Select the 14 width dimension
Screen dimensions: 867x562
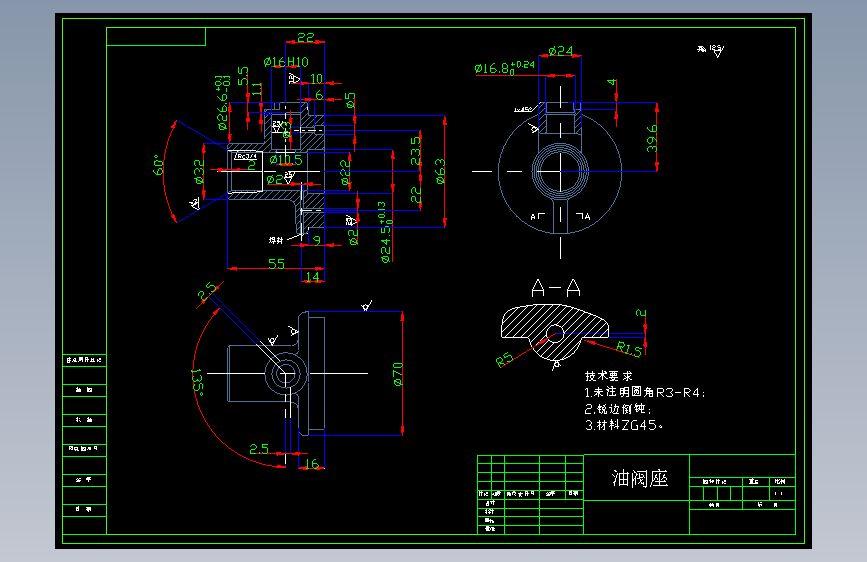pyautogui.click(x=313, y=276)
